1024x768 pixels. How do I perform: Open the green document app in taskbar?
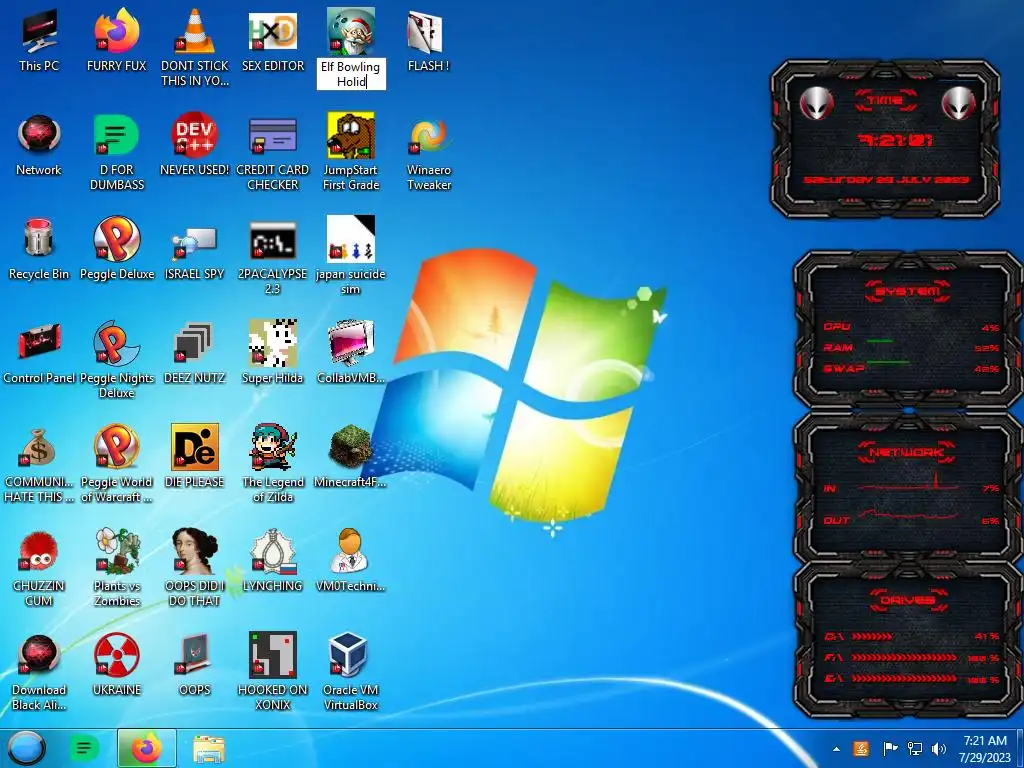tap(84, 748)
